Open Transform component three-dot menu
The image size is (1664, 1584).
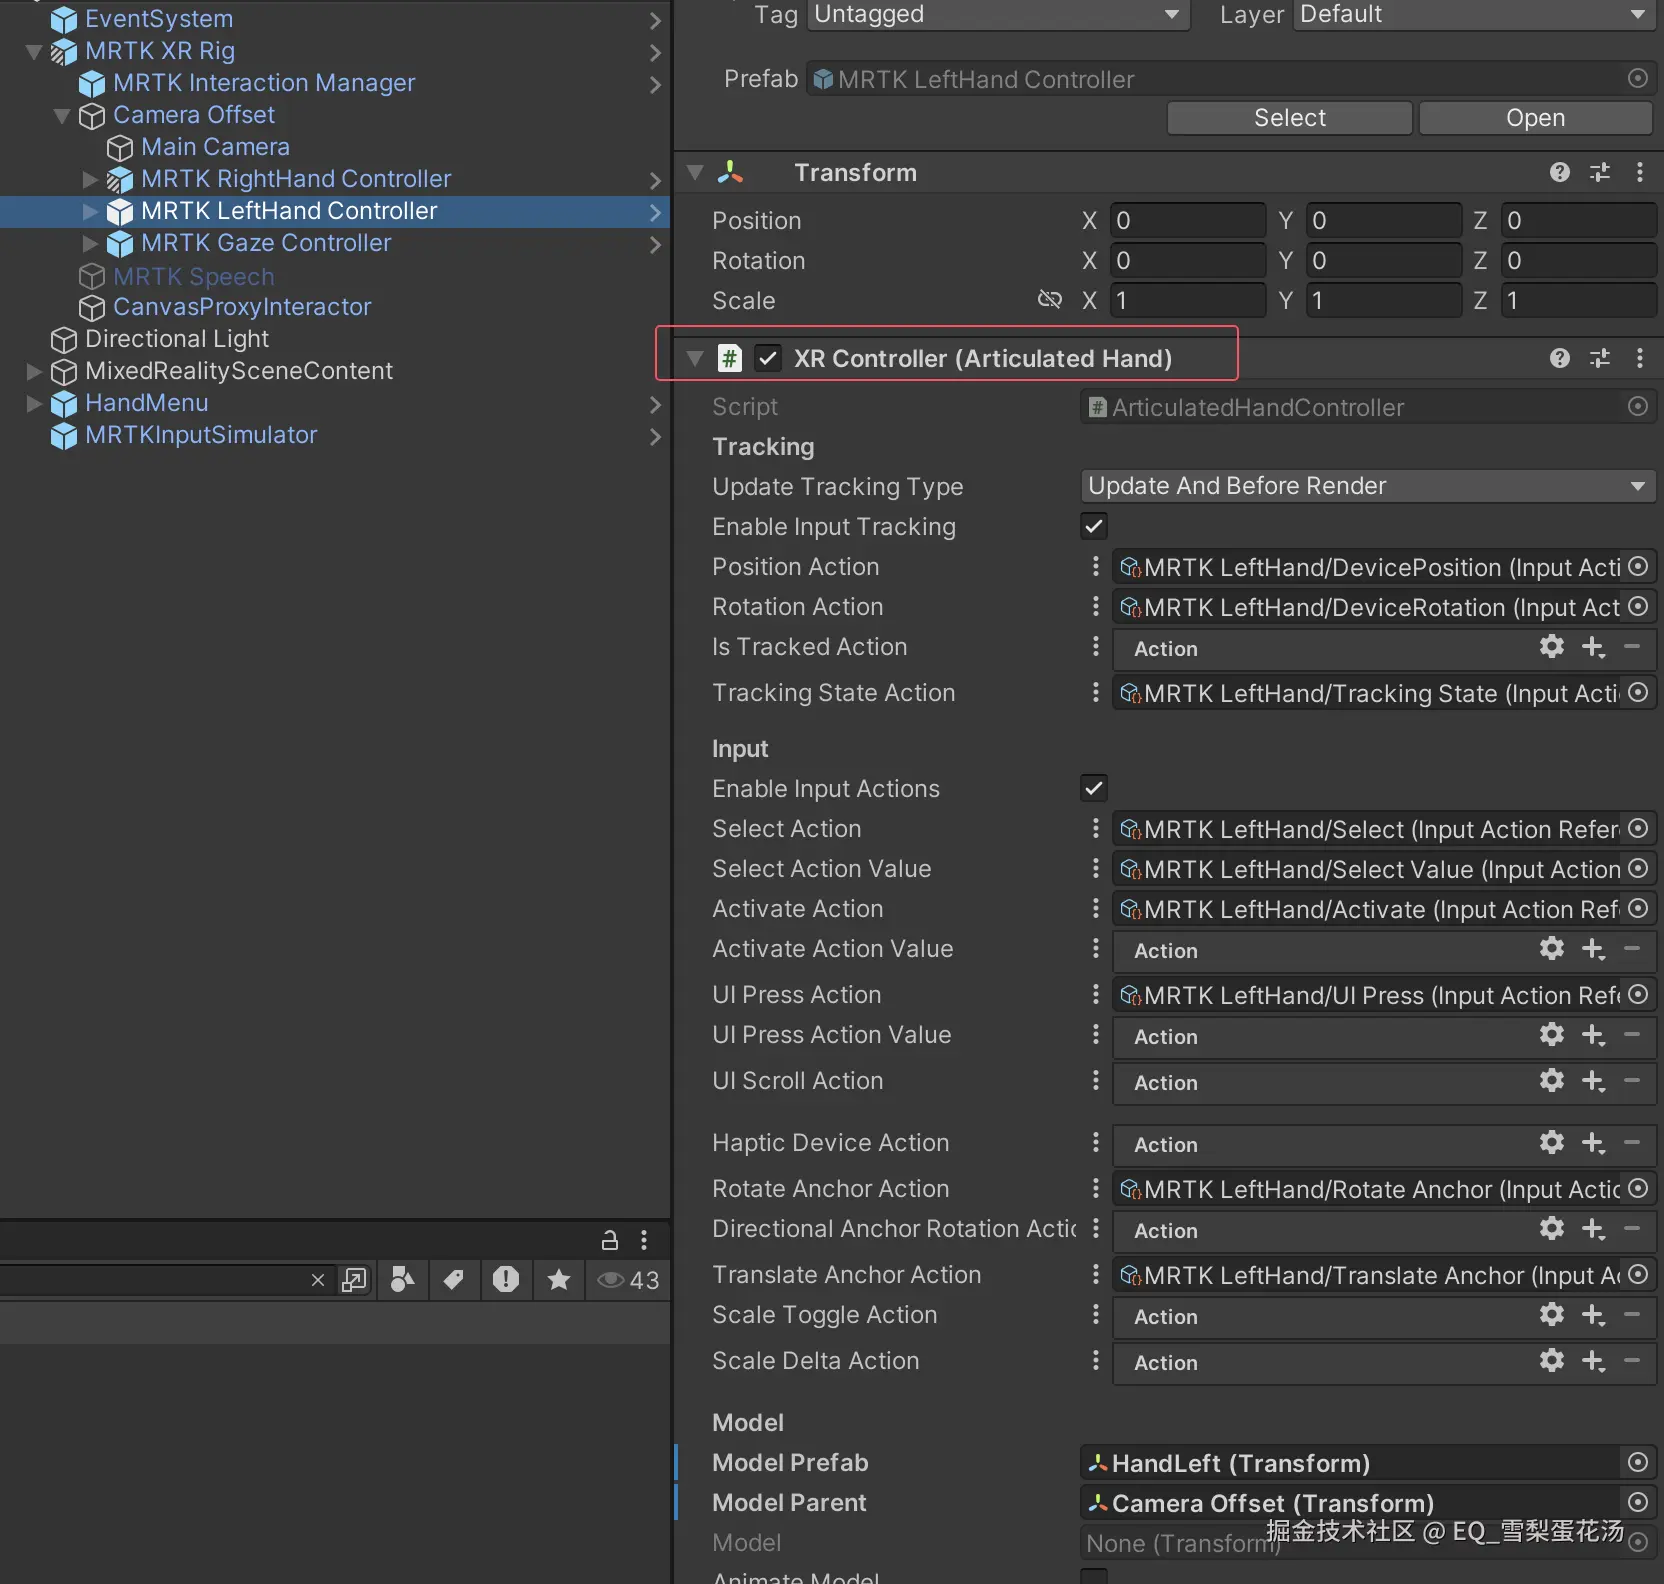[1640, 172]
